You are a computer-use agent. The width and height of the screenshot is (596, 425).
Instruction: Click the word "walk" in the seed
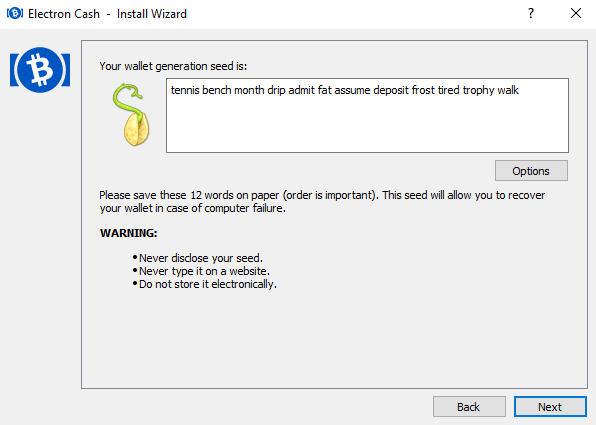click(x=508, y=90)
